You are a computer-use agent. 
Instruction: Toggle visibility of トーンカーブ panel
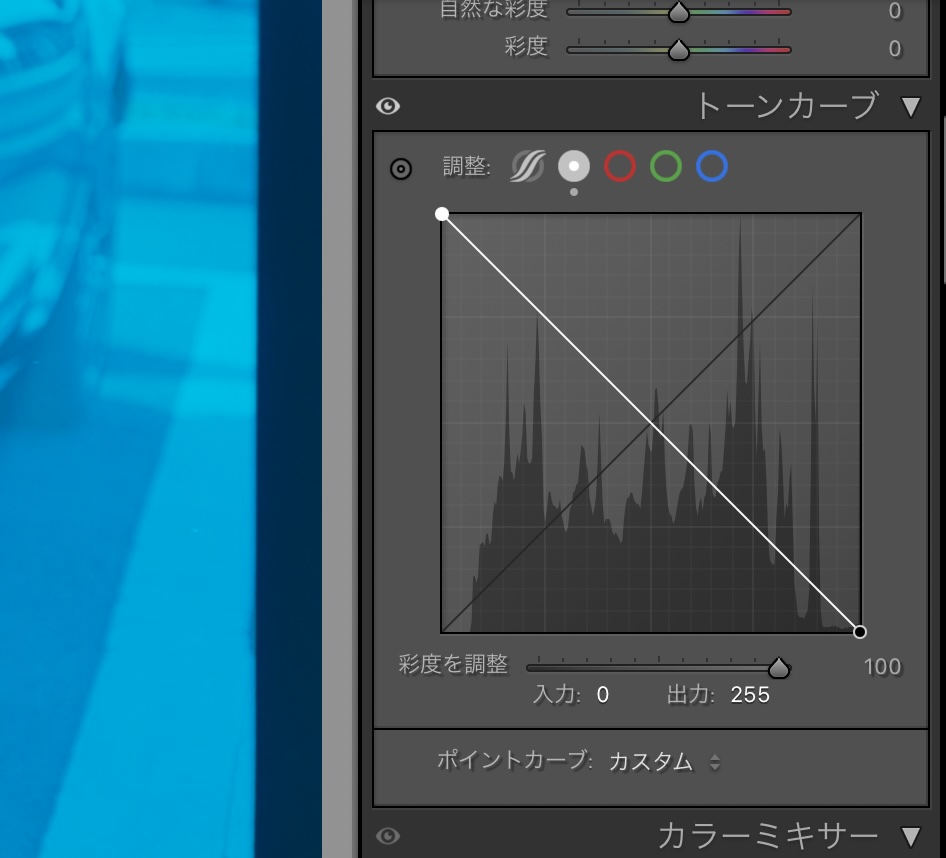[387, 106]
